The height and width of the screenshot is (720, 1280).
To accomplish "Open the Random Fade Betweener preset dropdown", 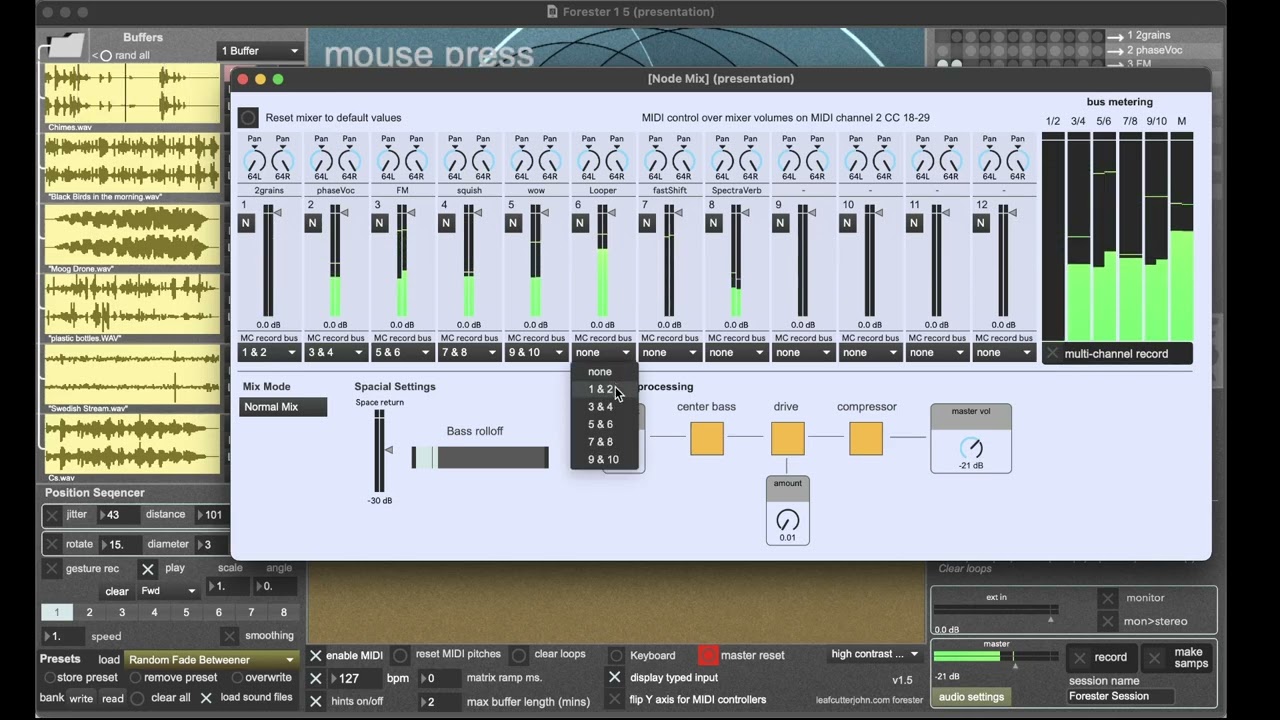I will pyautogui.click(x=212, y=660).
